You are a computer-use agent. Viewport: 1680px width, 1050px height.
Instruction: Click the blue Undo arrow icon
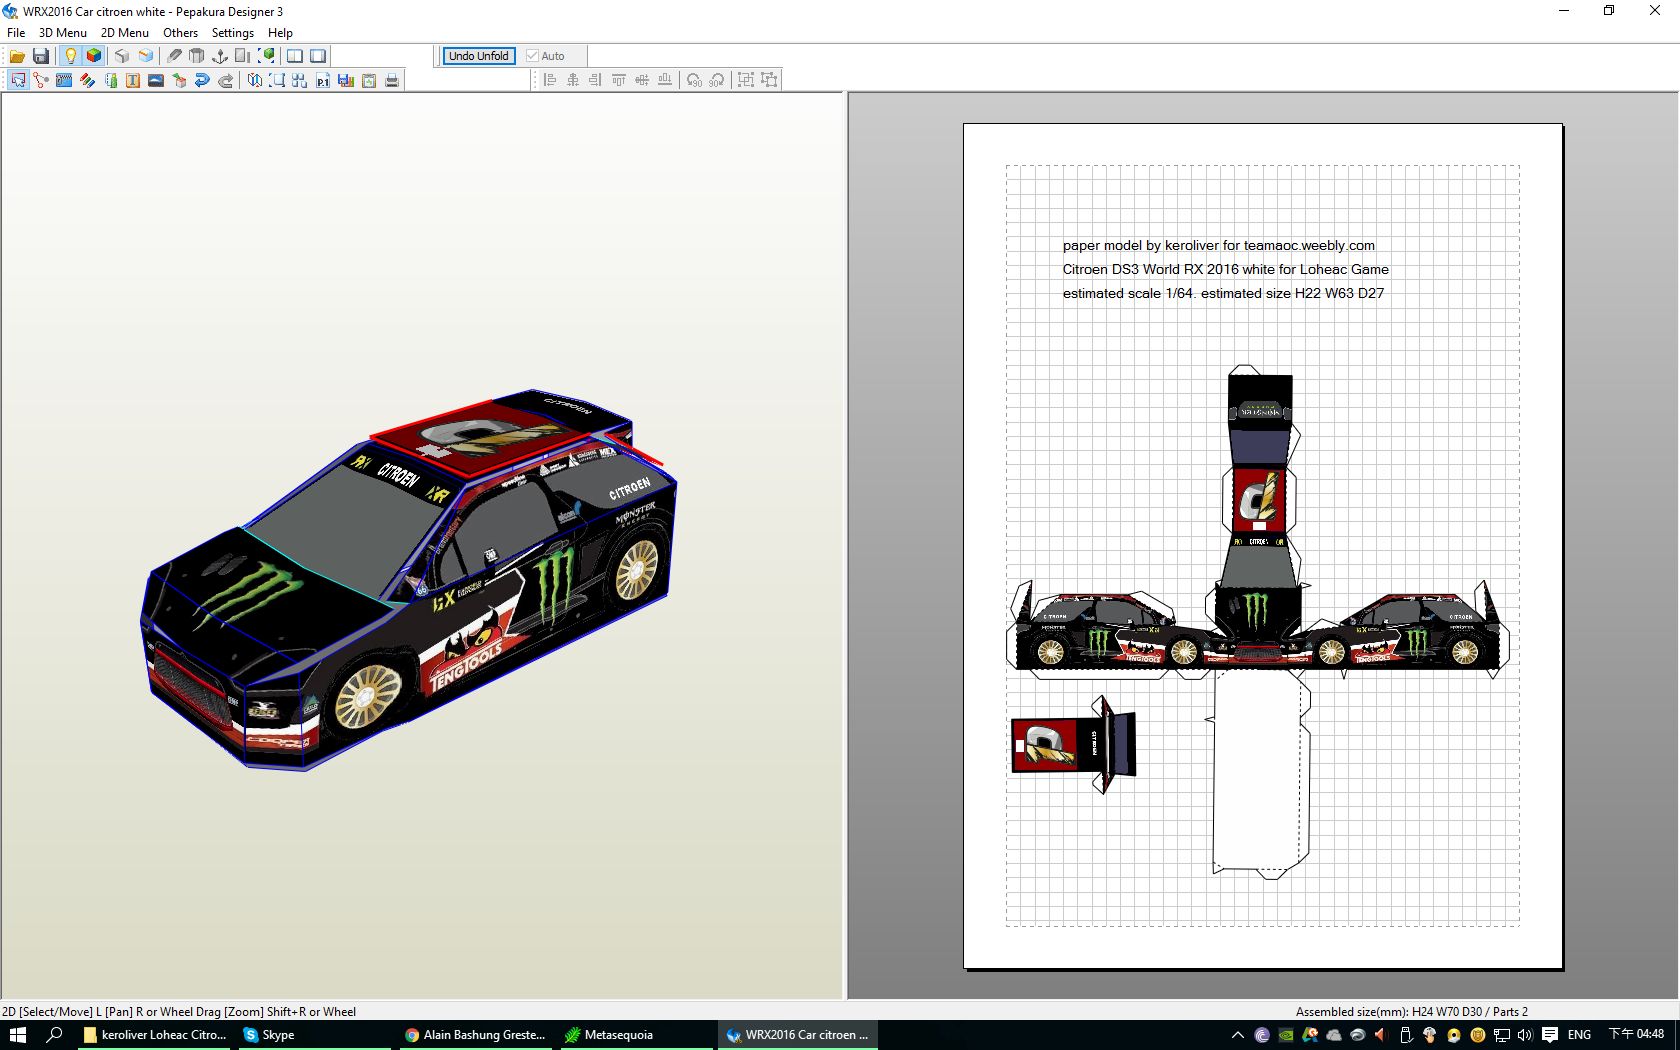point(202,80)
